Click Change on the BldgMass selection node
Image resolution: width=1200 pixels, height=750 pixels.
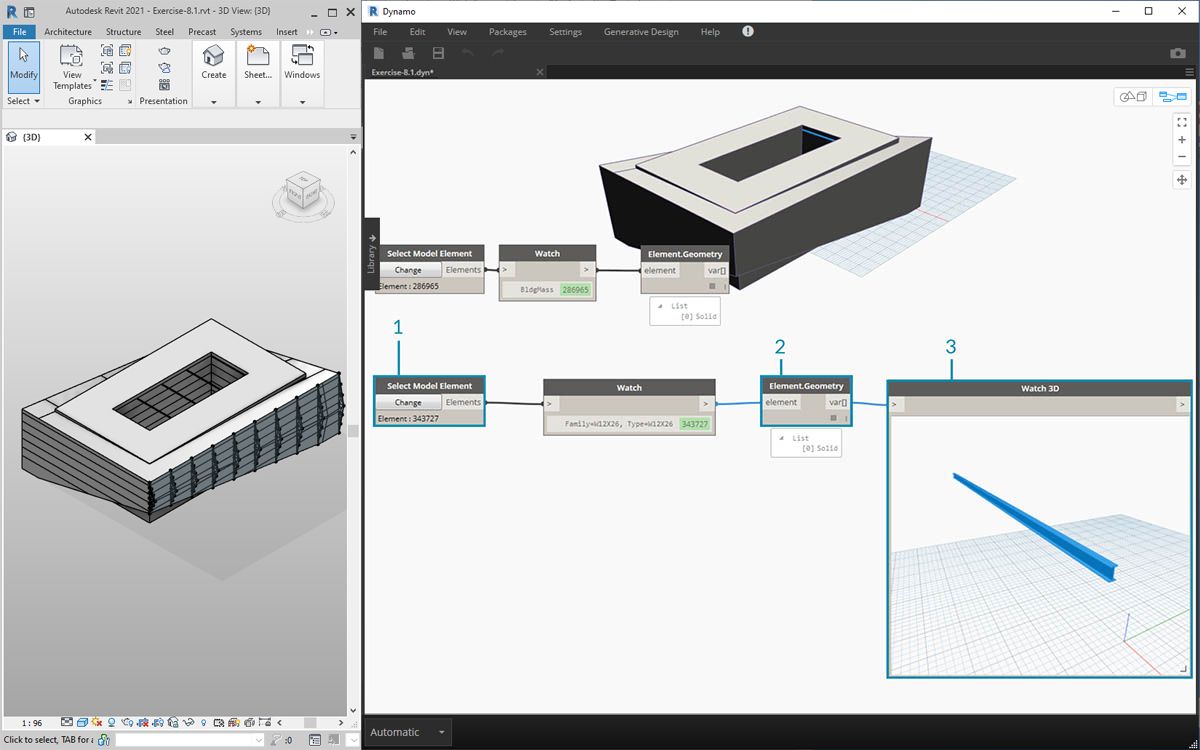point(408,270)
